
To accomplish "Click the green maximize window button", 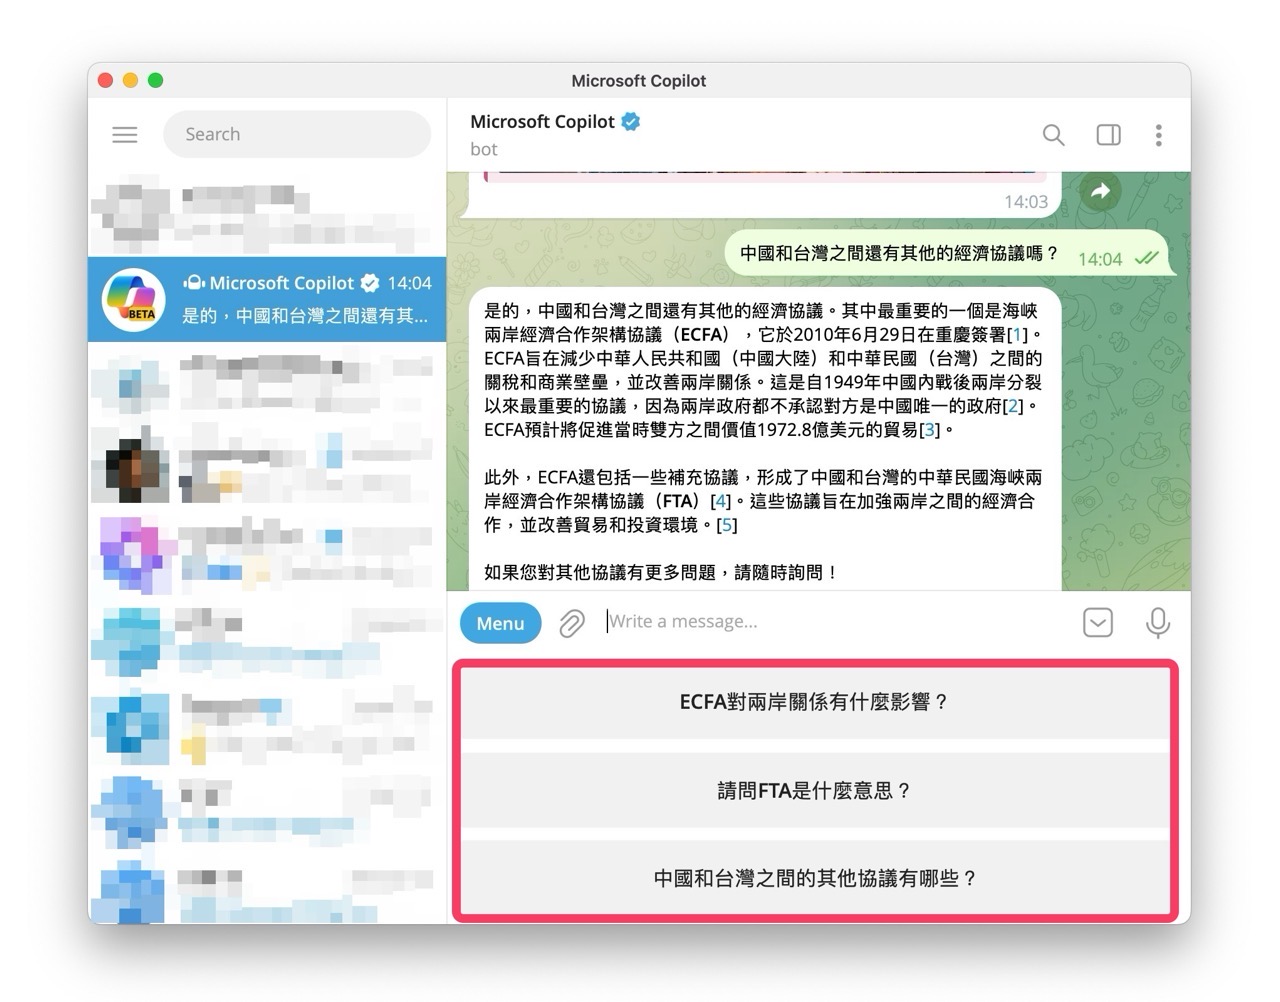I will 156,80.
